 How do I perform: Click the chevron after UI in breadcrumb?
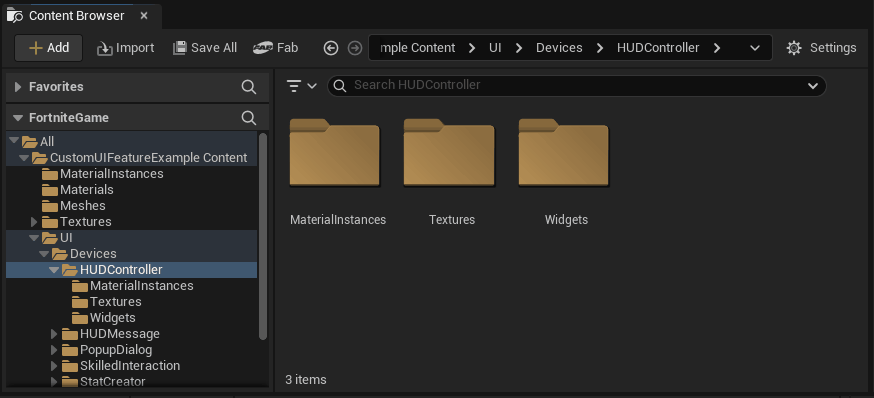(x=519, y=48)
